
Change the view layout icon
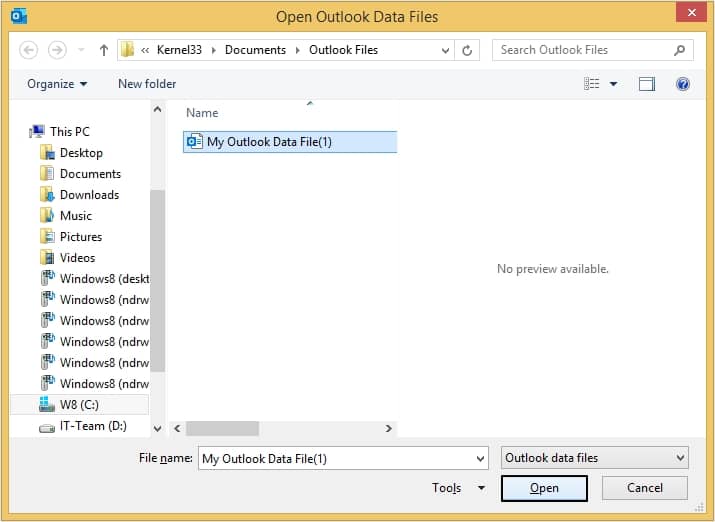click(591, 83)
